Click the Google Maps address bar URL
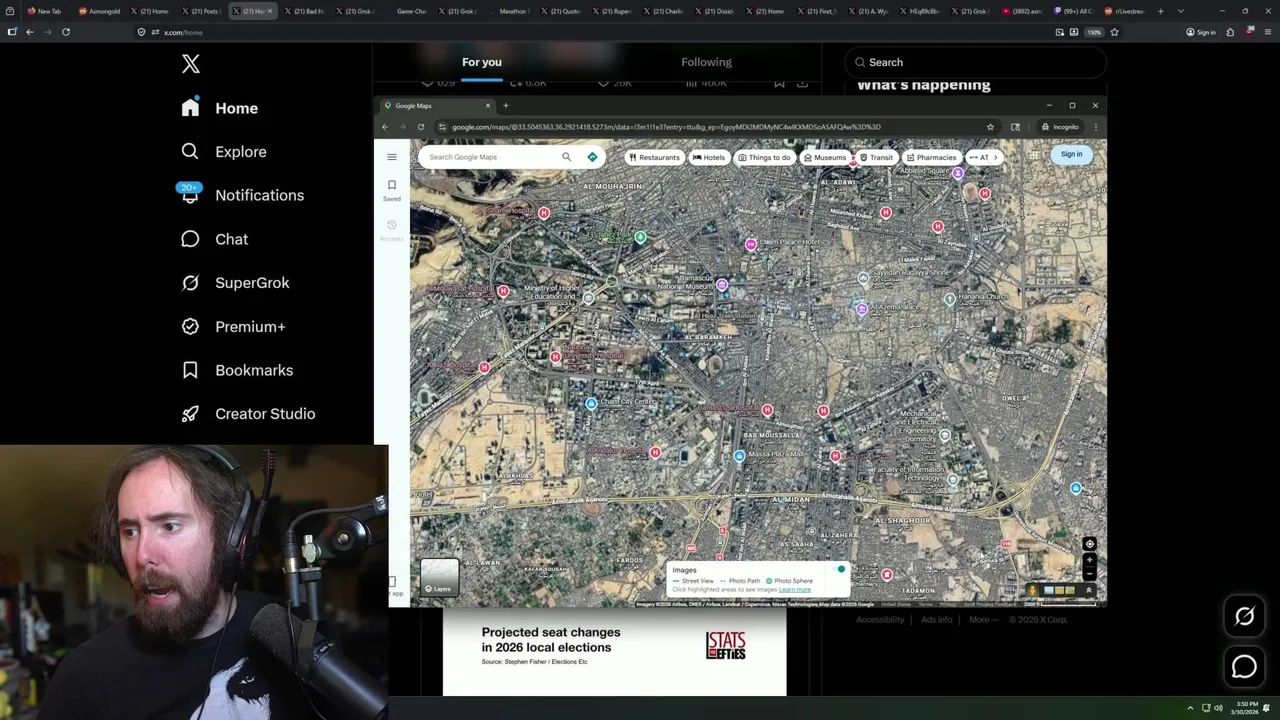The image size is (1280, 720). coord(666,127)
